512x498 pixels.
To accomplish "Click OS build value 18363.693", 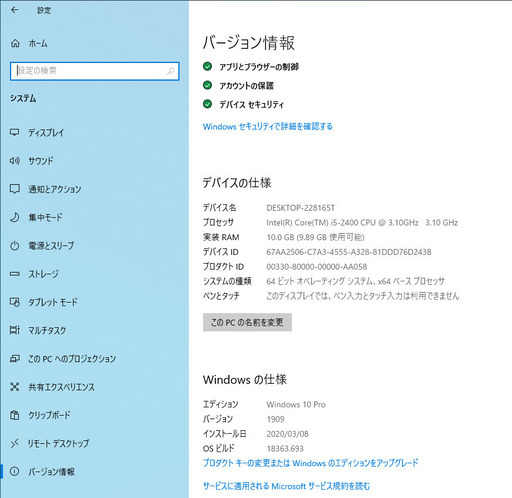I will pyautogui.click(x=285, y=448).
